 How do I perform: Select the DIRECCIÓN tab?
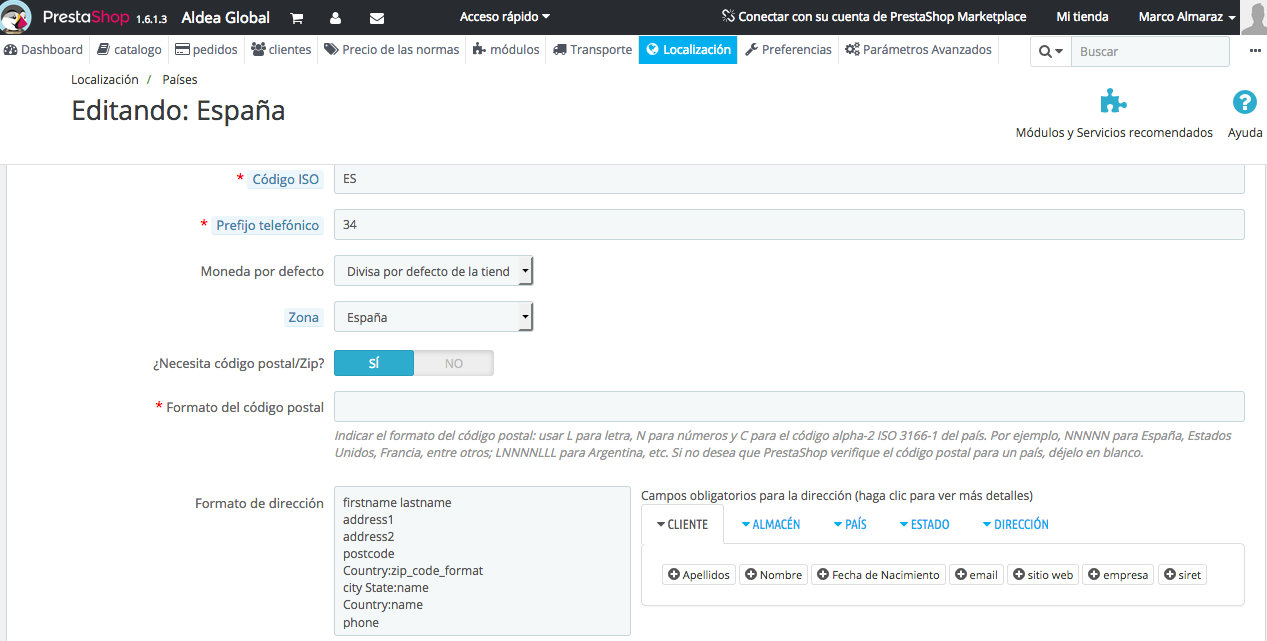click(x=1015, y=524)
